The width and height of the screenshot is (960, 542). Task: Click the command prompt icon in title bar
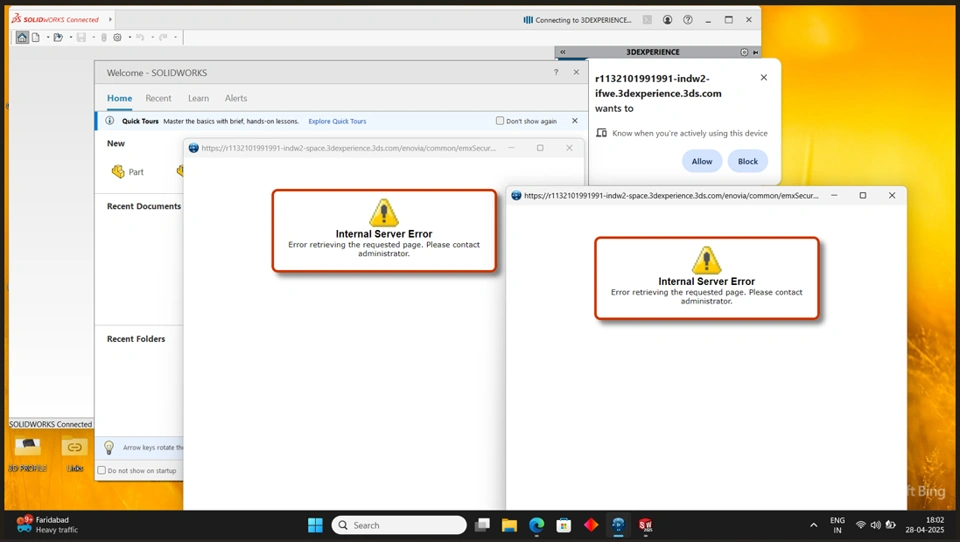tap(647, 20)
